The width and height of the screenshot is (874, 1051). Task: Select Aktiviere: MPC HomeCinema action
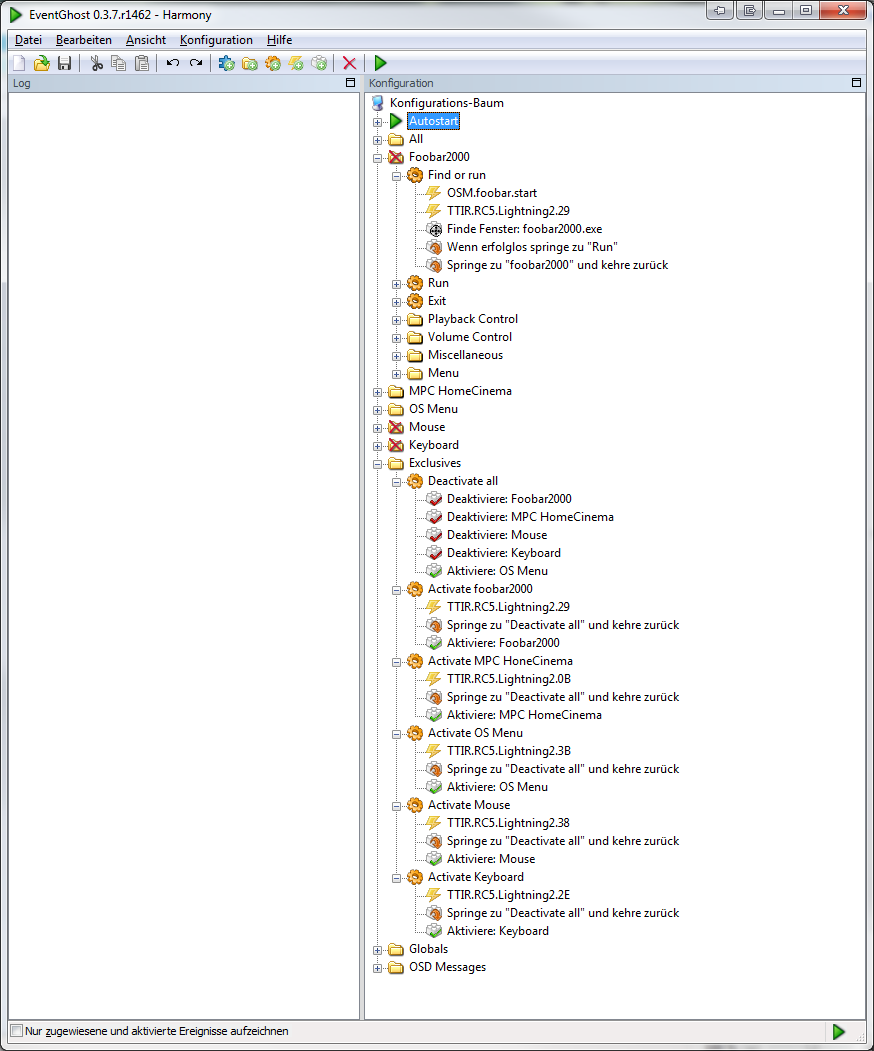point(524,715)
